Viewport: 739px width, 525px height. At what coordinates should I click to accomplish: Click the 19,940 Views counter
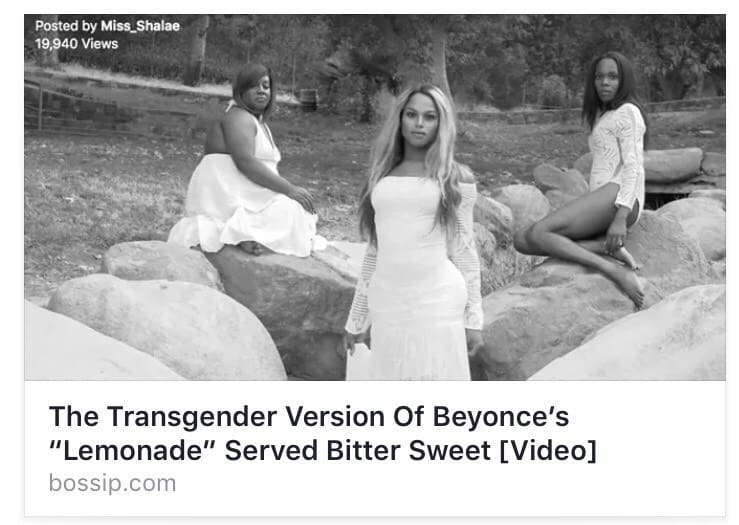[76, 44]
